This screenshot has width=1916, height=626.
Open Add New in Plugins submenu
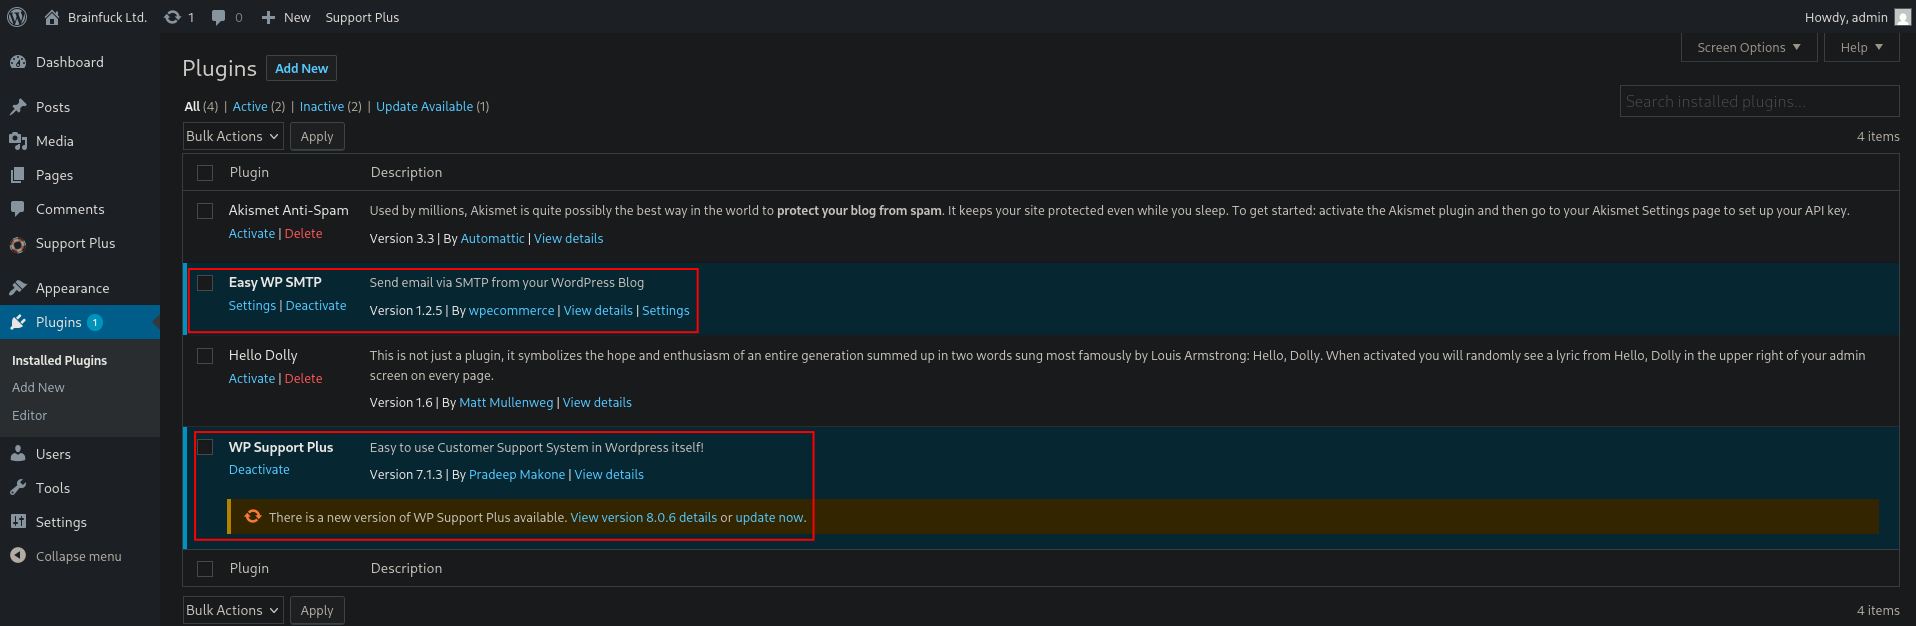38,387
